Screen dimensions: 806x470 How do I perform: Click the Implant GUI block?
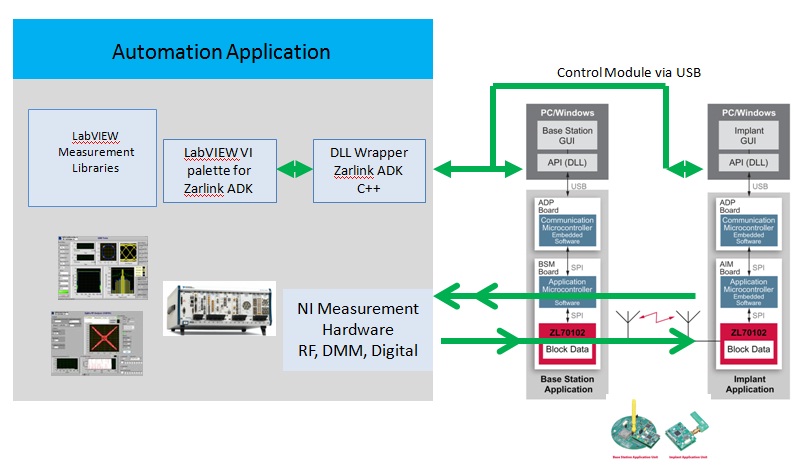(x=746, y=138)
